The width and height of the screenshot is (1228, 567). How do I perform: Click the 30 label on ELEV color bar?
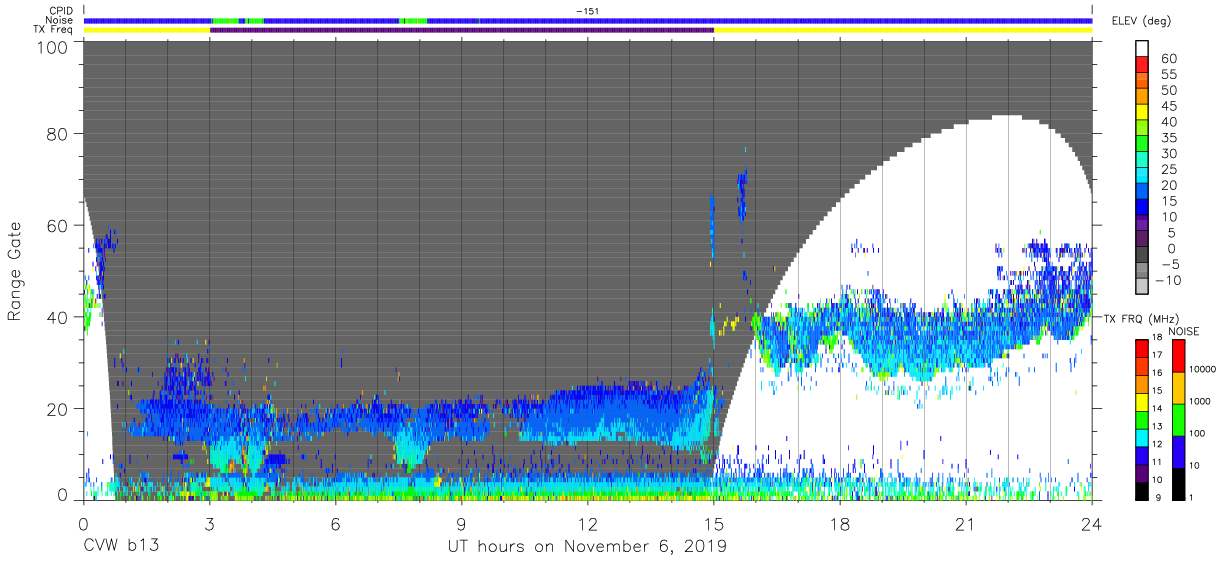click(1168, 154)
